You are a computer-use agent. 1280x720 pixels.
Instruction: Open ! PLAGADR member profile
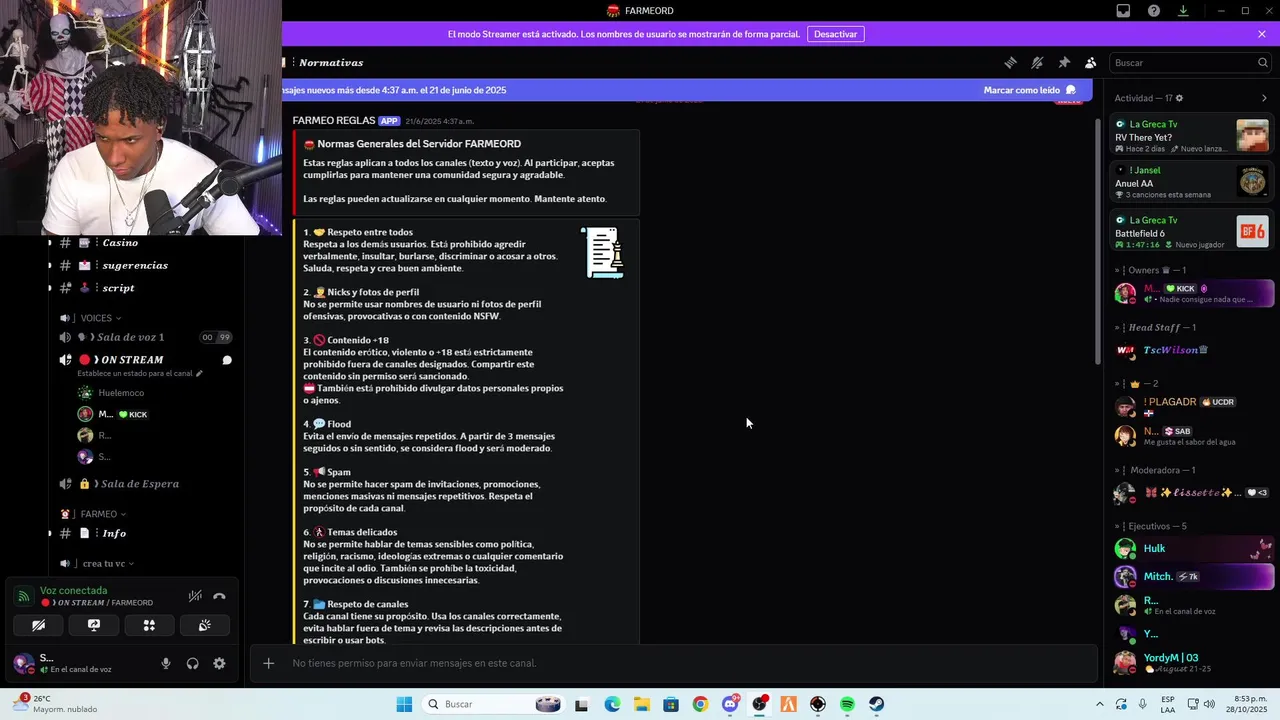click(1192, 406)
